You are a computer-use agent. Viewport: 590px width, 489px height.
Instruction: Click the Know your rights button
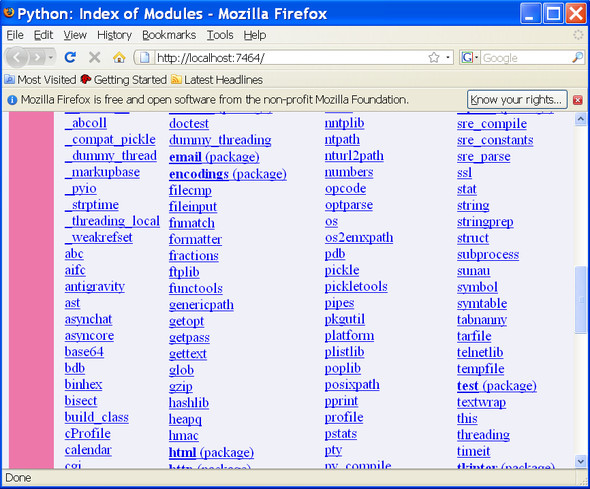[x=517, y=100]
